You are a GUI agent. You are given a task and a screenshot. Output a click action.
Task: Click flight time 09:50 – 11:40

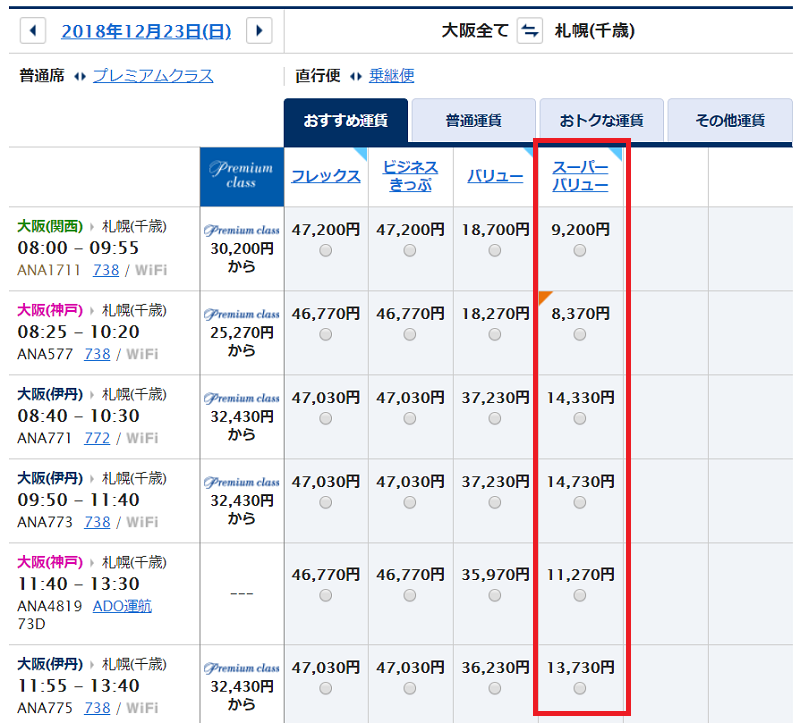pyautogui.click(x=78, y=500)
